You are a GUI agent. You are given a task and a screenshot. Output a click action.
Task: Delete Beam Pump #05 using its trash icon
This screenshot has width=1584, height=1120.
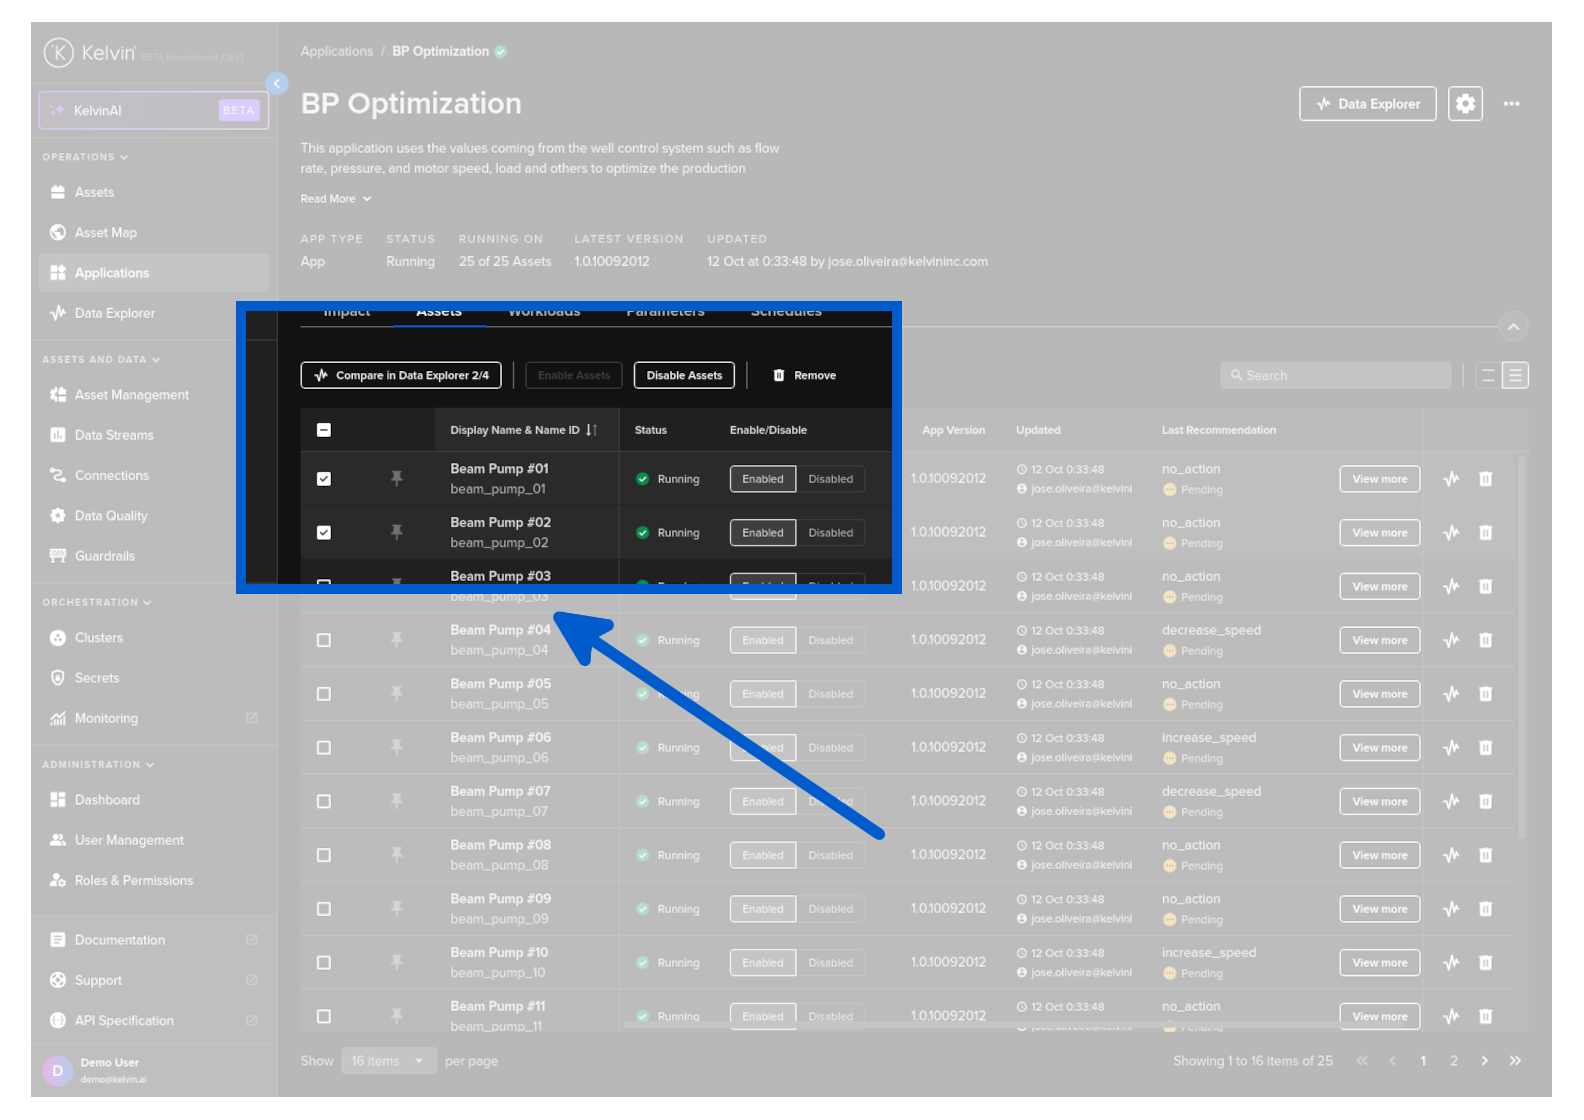click(x=1485, y=694)
